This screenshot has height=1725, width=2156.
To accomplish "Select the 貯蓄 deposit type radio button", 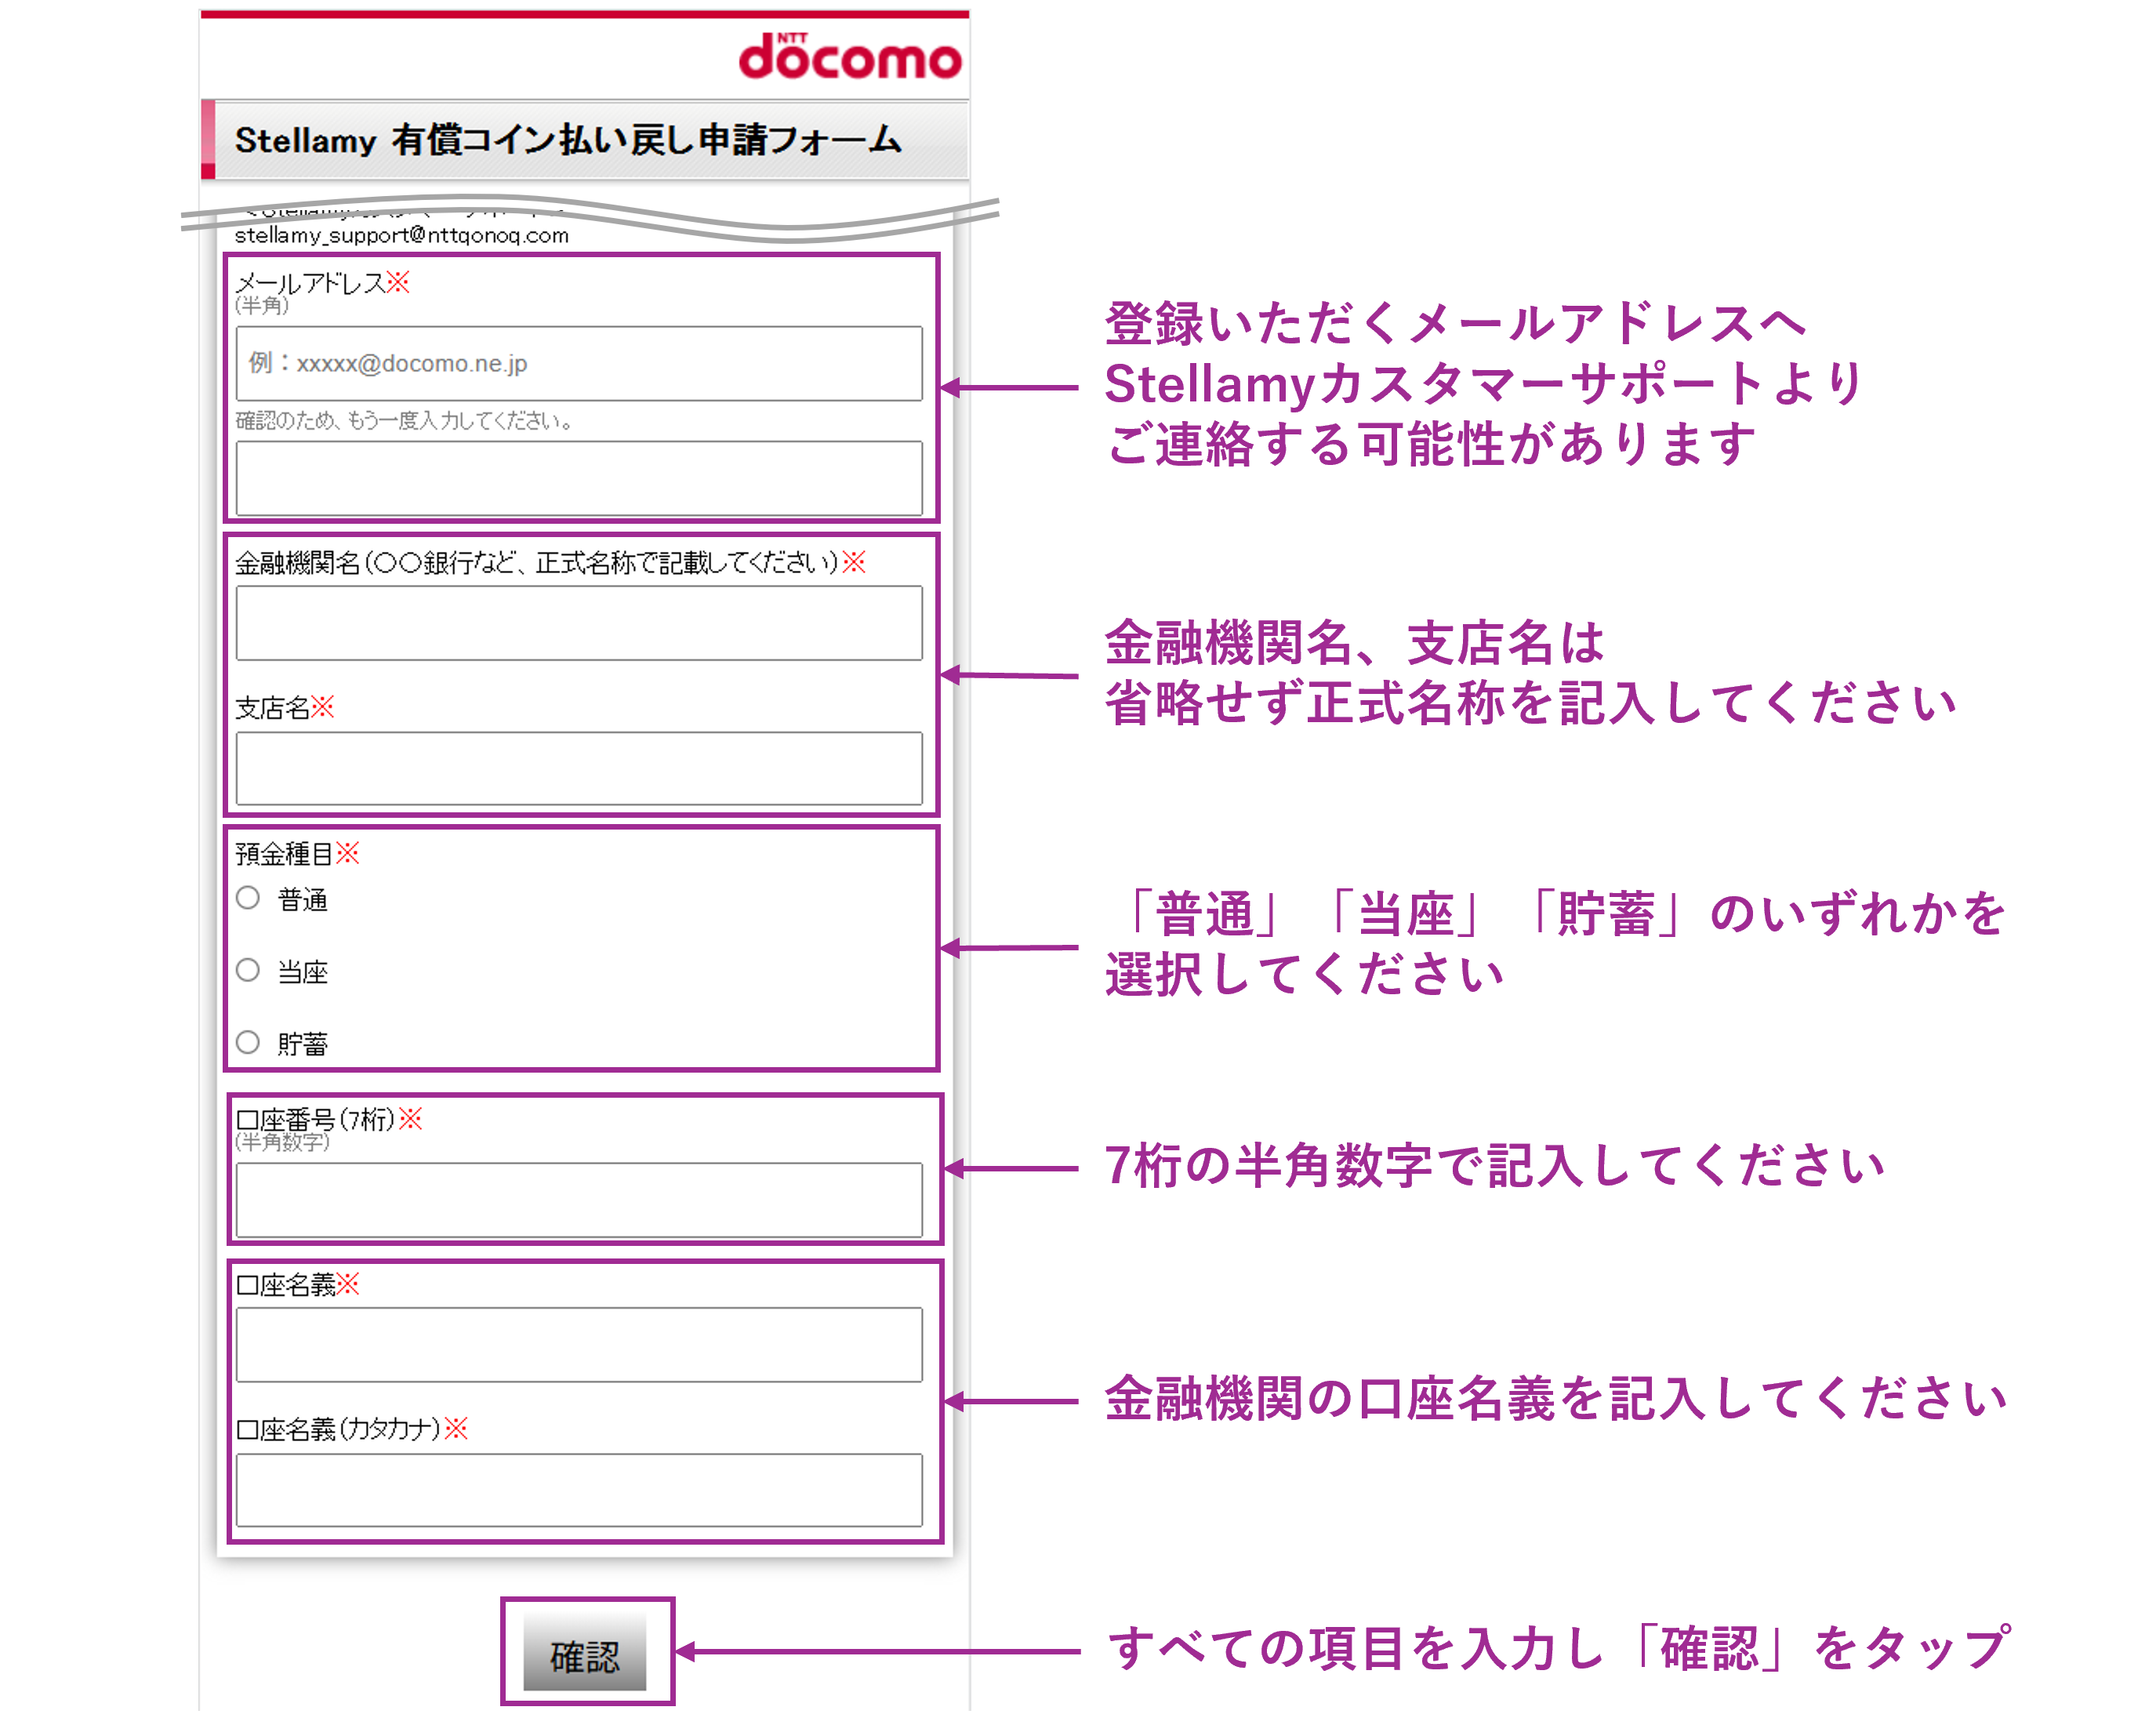I will click(248, 1042).
